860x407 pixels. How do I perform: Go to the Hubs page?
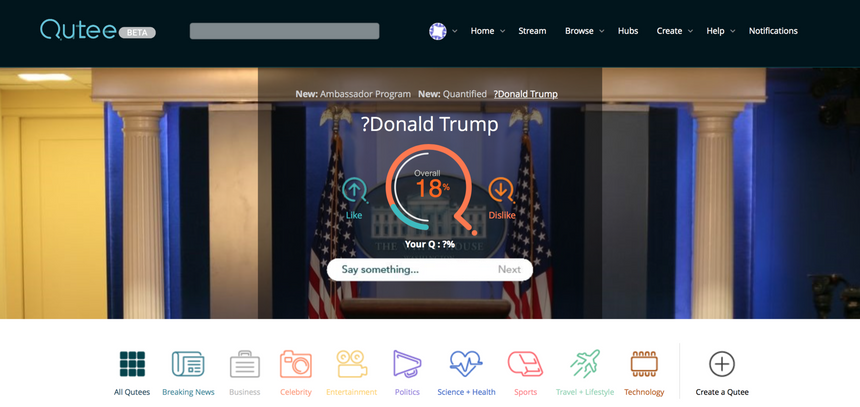point(628,31)
